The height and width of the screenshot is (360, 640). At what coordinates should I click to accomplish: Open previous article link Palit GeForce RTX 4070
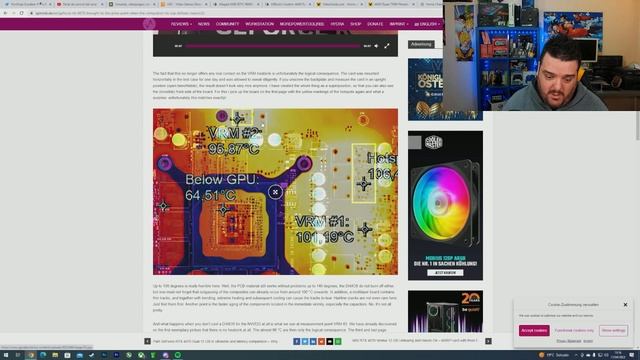[x=215, y=341]
